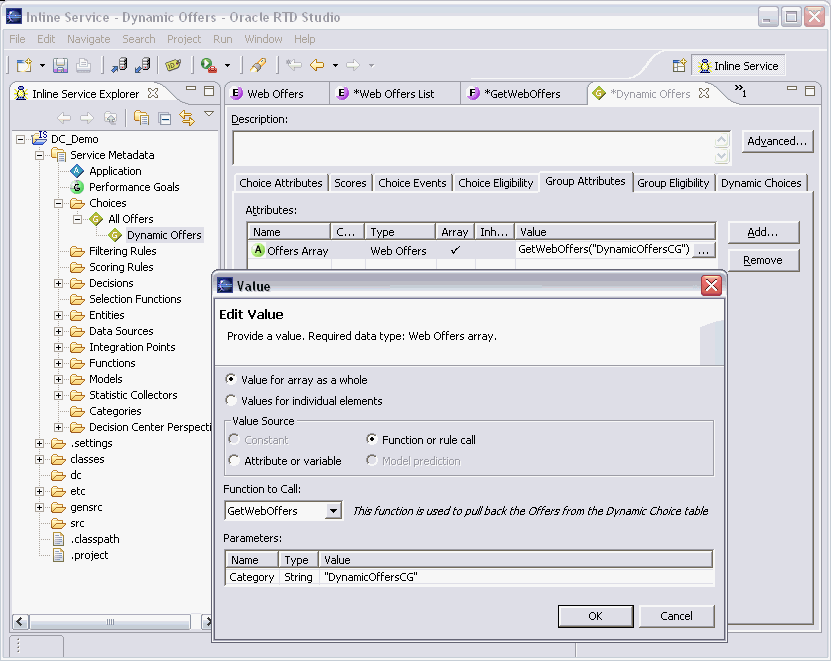Screen dimensions: 831x661
Task: Expand the Entities folder
Action: [x=58, y=315]
